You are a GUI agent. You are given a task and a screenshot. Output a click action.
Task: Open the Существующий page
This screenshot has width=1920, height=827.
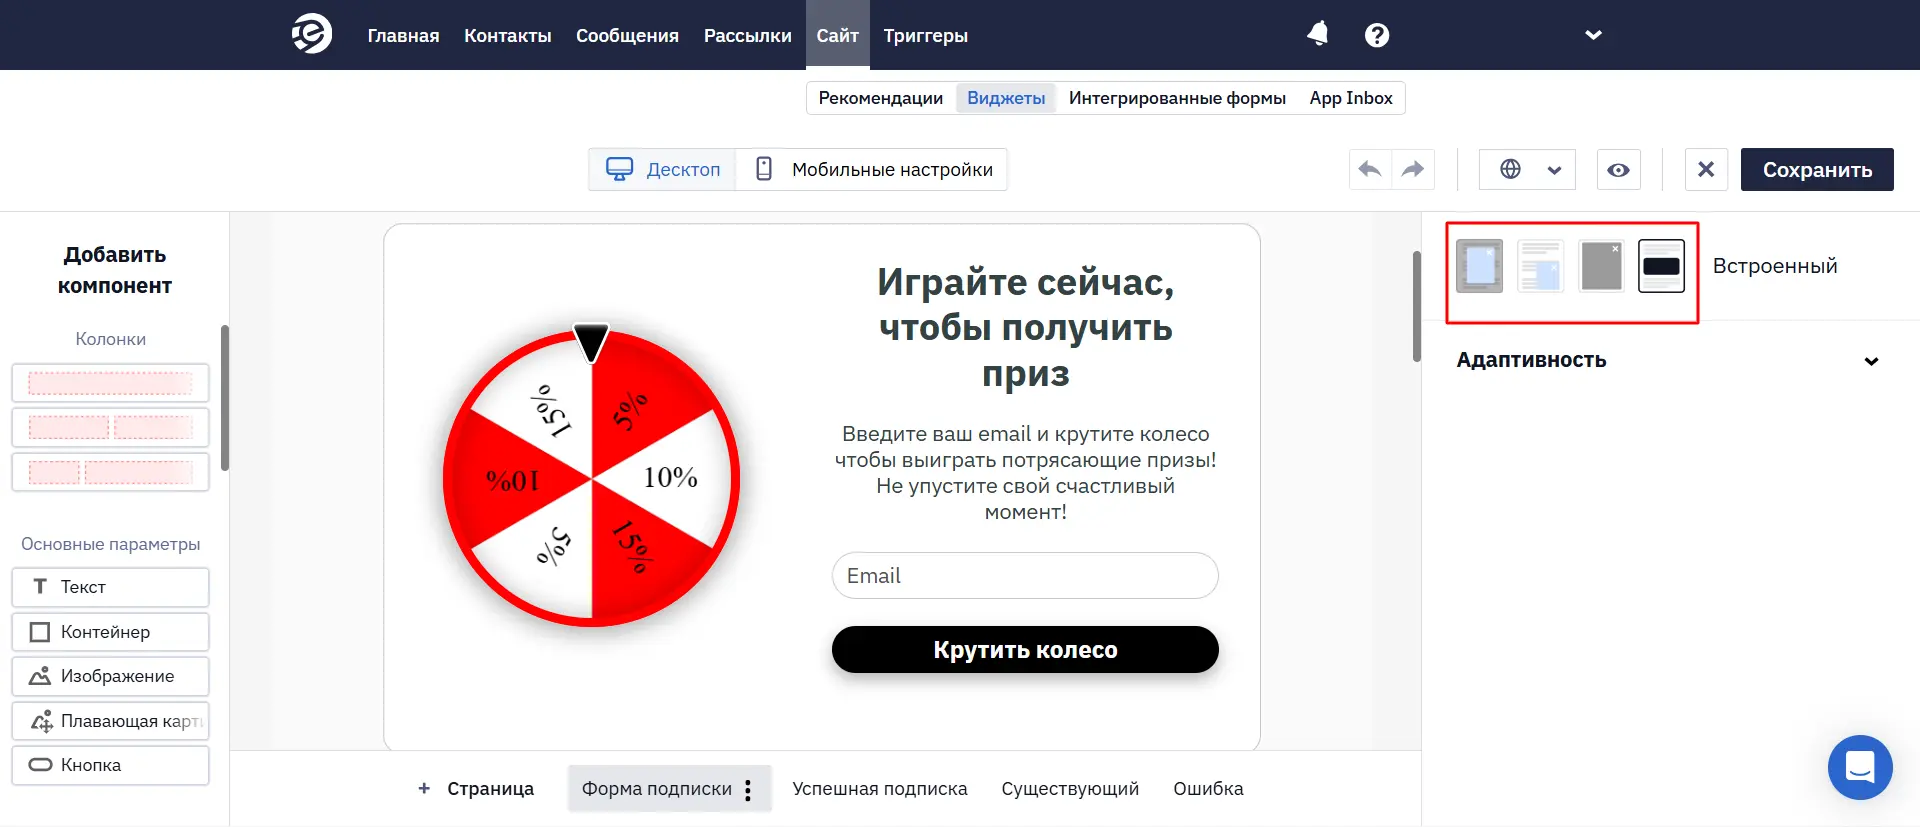point(1070,789)
